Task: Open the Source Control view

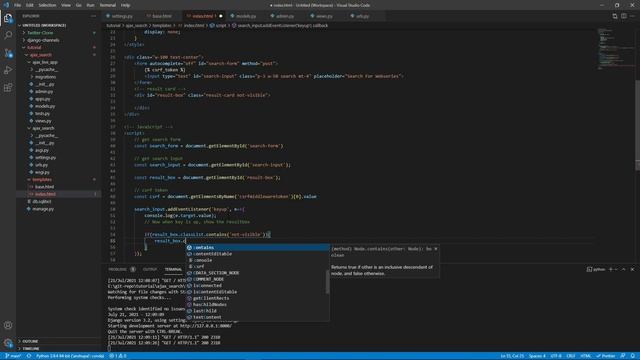Action: point(8,53)
